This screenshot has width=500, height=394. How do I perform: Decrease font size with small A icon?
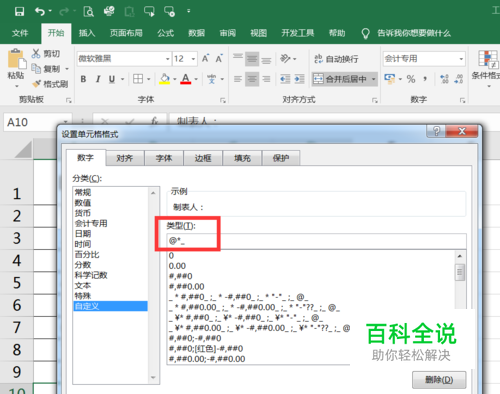(219, 59)
